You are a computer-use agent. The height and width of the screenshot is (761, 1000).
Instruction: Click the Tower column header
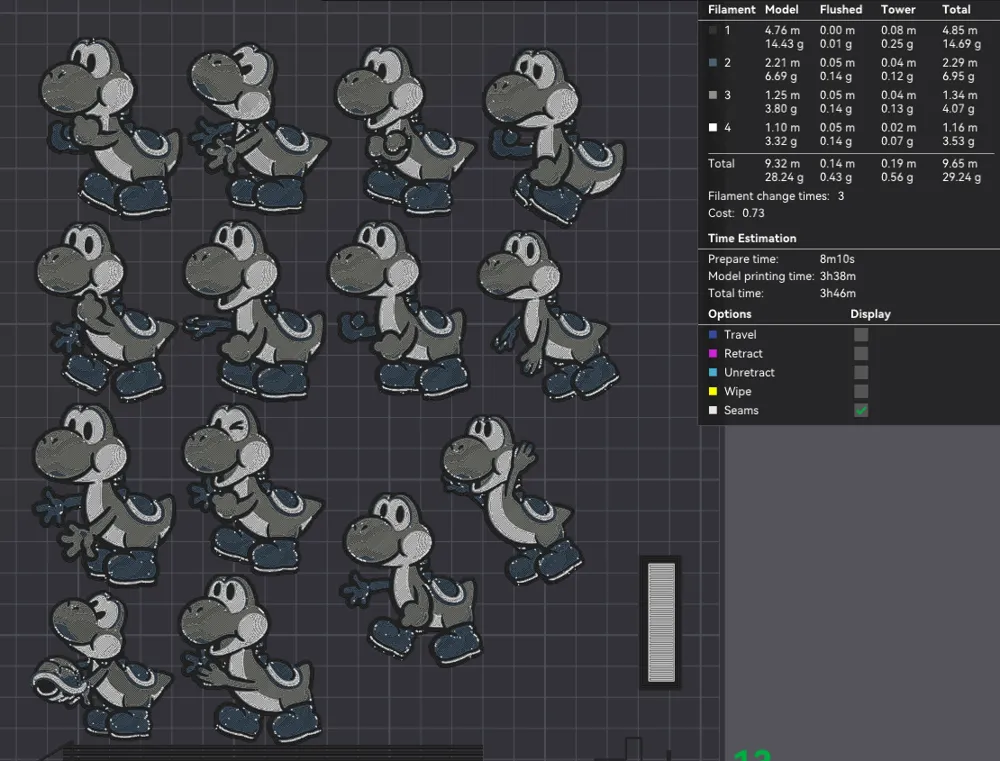(x=898, y=10)
